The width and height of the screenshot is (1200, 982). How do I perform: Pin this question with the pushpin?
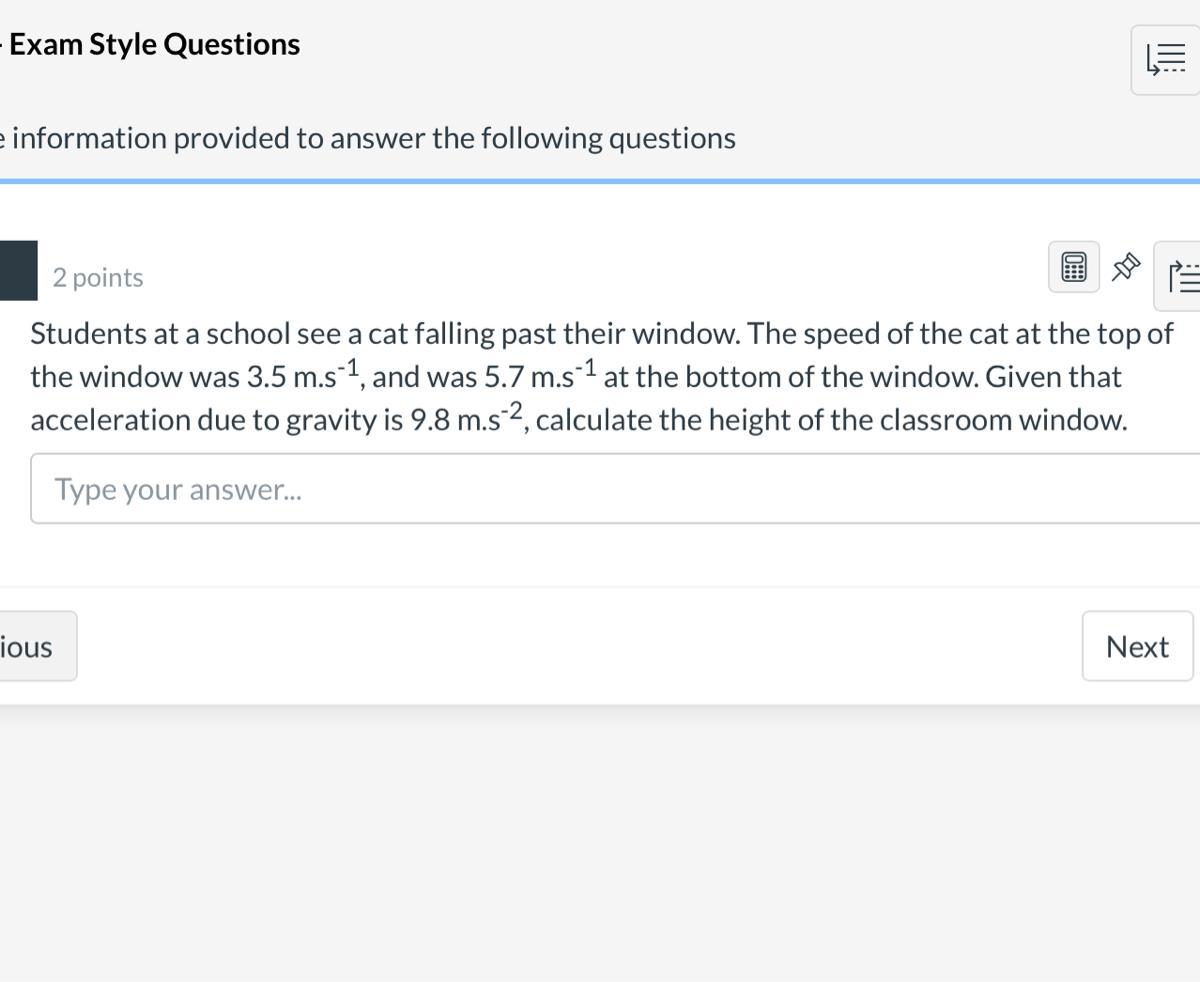click(1126, 267)
